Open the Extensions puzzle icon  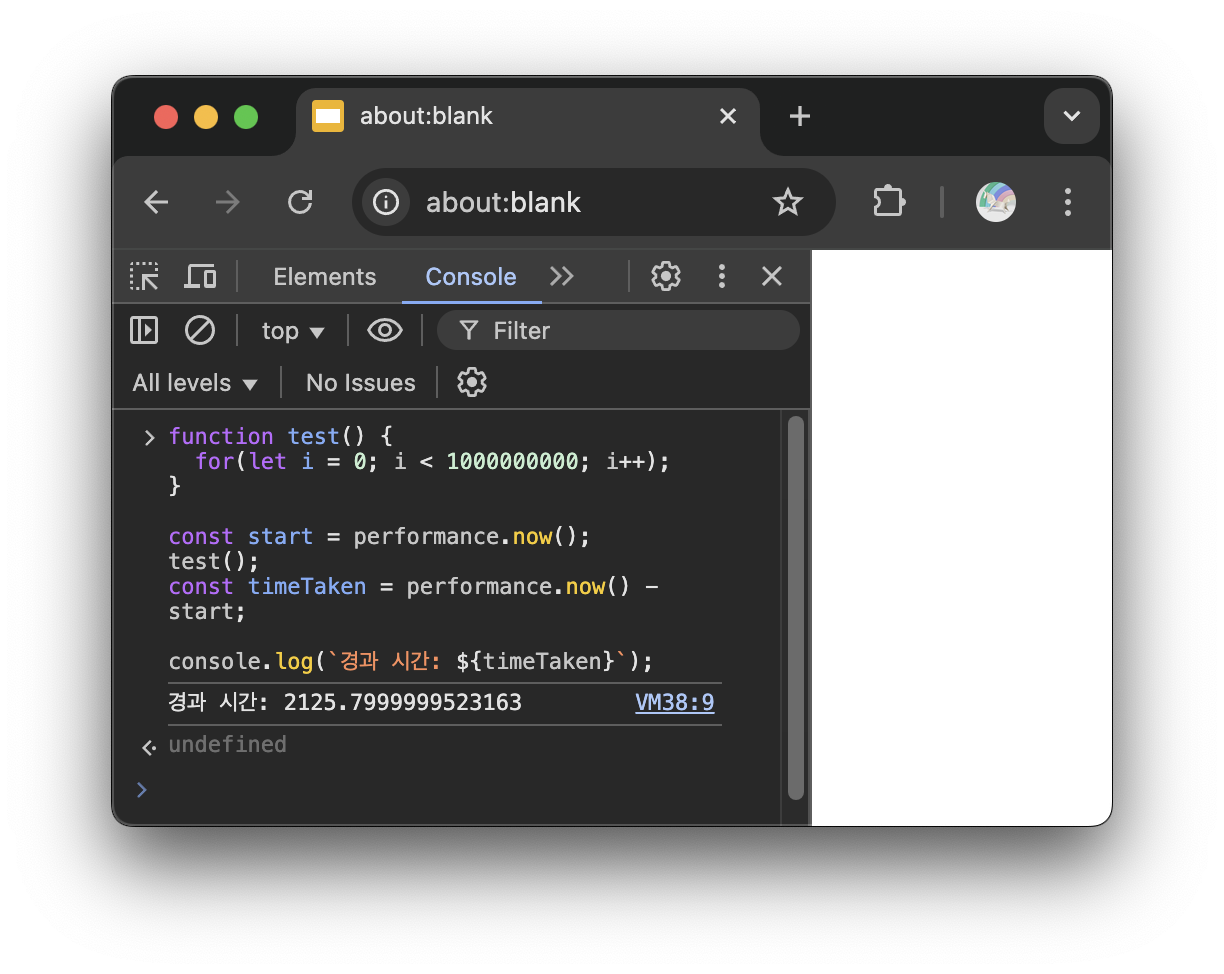point(889,203)
